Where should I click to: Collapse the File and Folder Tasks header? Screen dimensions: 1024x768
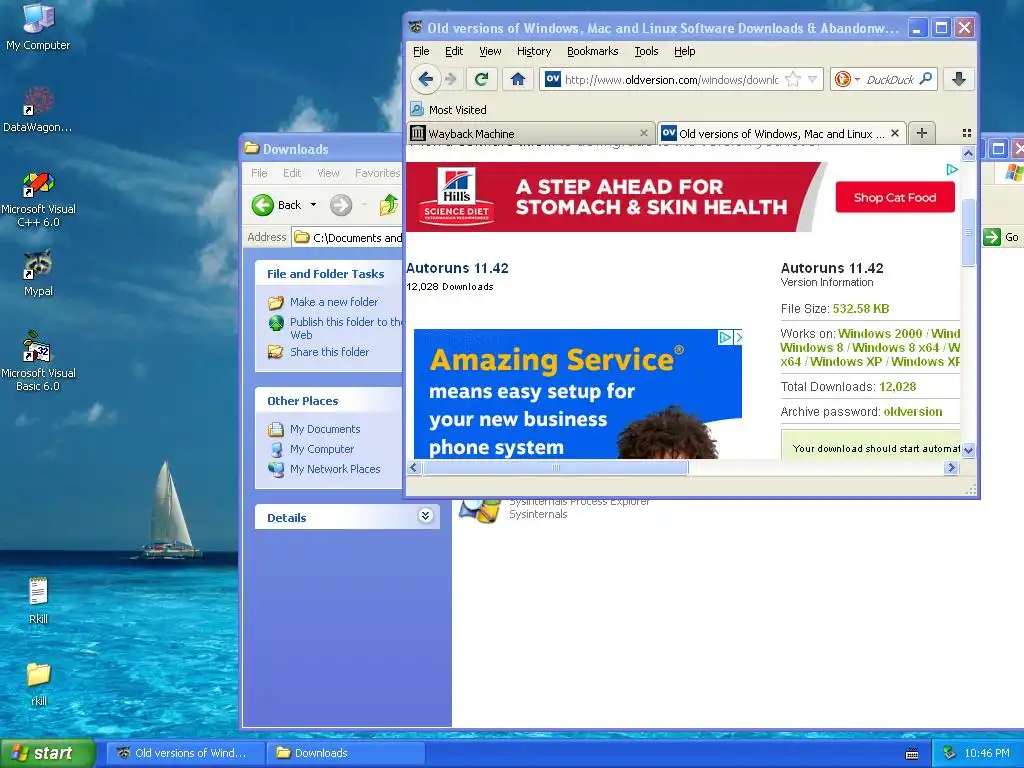click(328, 274)
